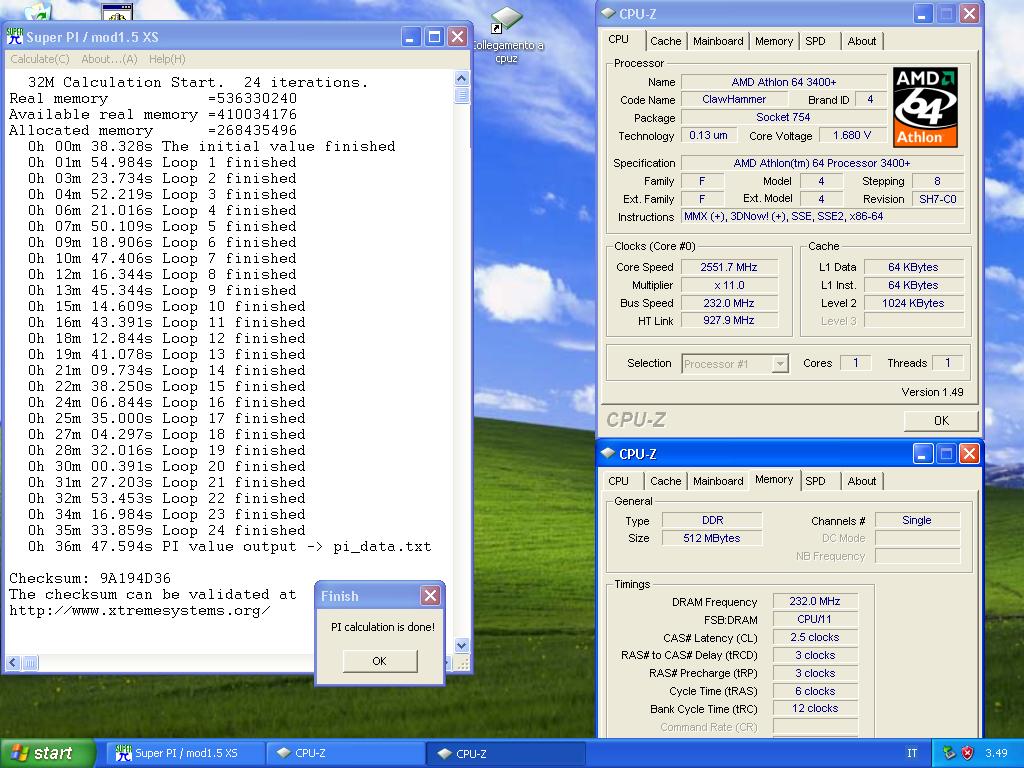Select the first CPU-Z taskbar button
The height and width of the screenshot is (768, 1024).
click(x=346, y=753)
